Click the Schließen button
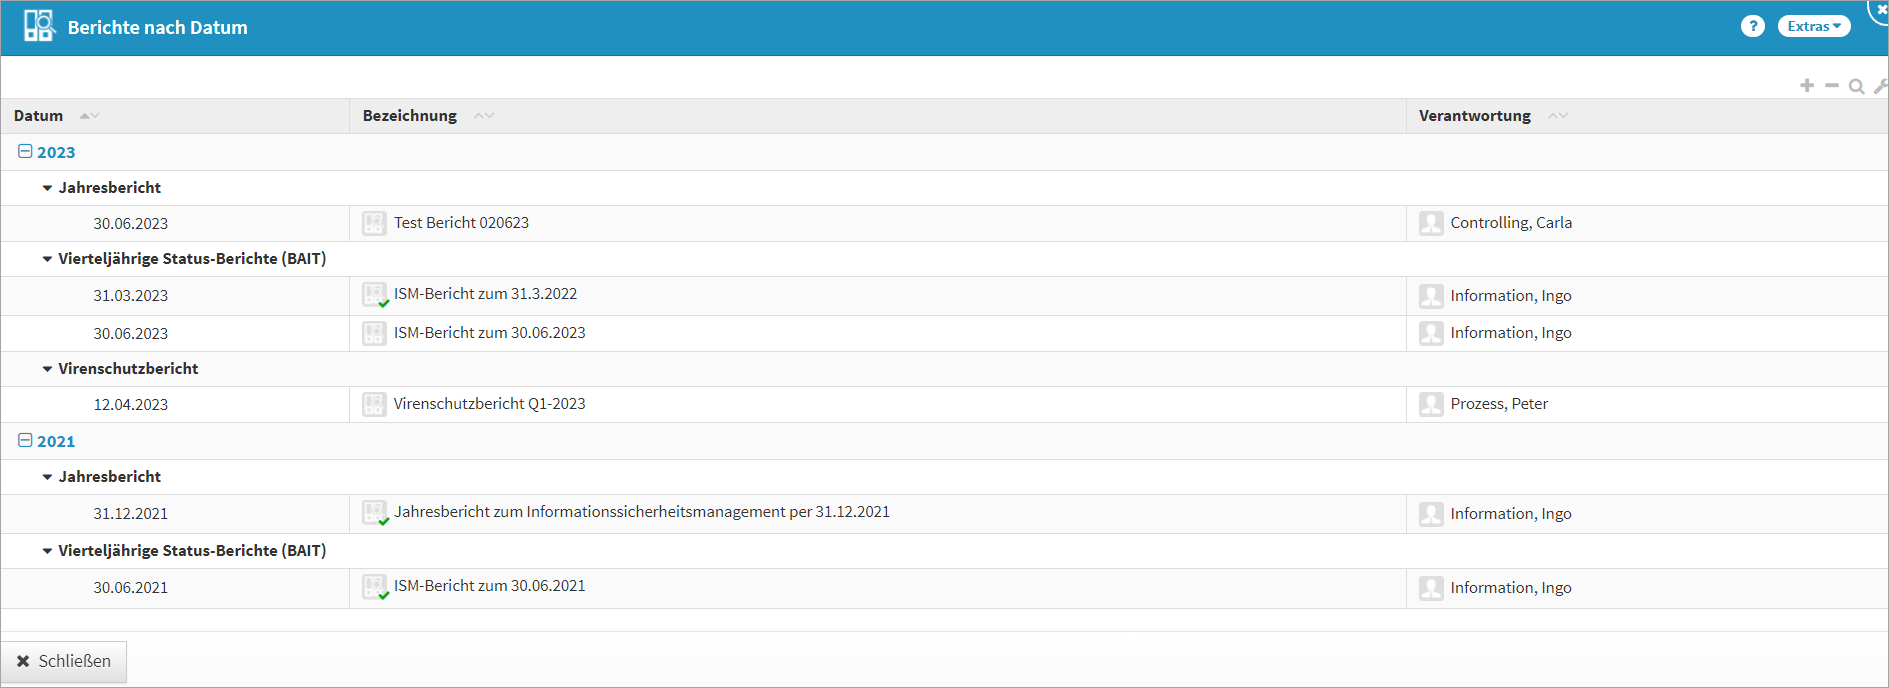Screen dimensions: 1889x688 pos(64,661)
